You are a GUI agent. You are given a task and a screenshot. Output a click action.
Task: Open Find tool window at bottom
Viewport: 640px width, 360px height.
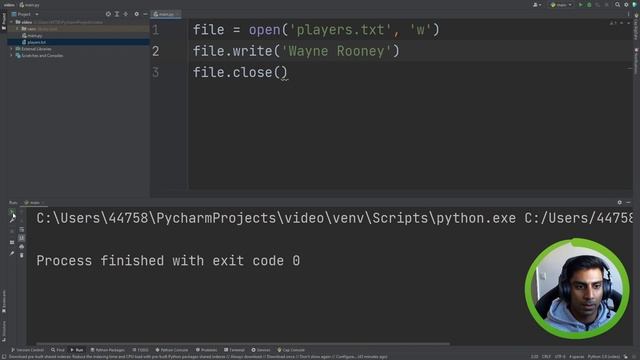[x=58, y=350]
